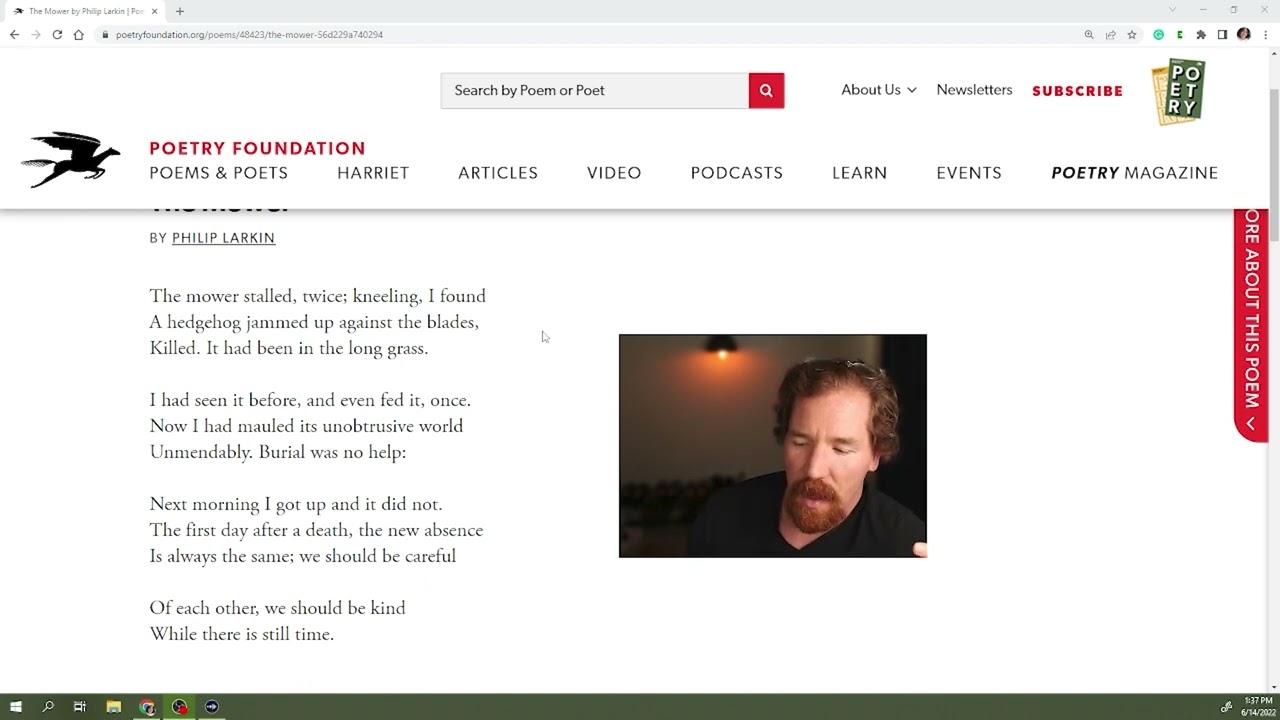Go to the browser home page icon
The height and width of the screenshot is (720, 1280).
pos(79,34)
